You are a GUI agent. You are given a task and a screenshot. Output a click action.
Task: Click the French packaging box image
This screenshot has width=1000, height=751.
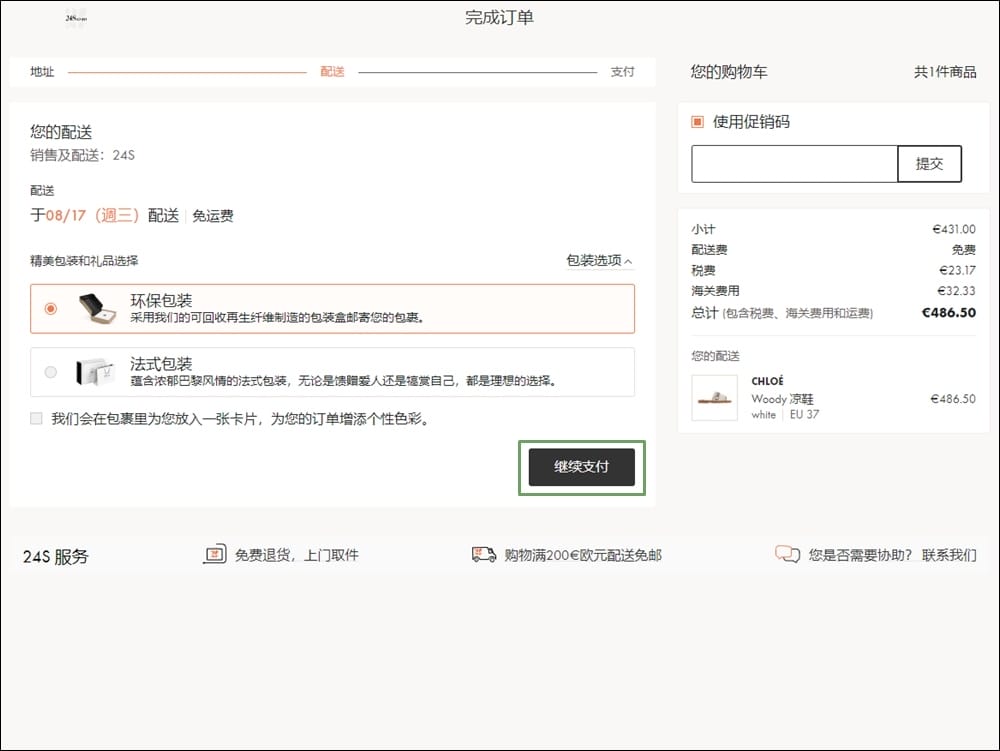pyautogui.click(x=96, y=372)
